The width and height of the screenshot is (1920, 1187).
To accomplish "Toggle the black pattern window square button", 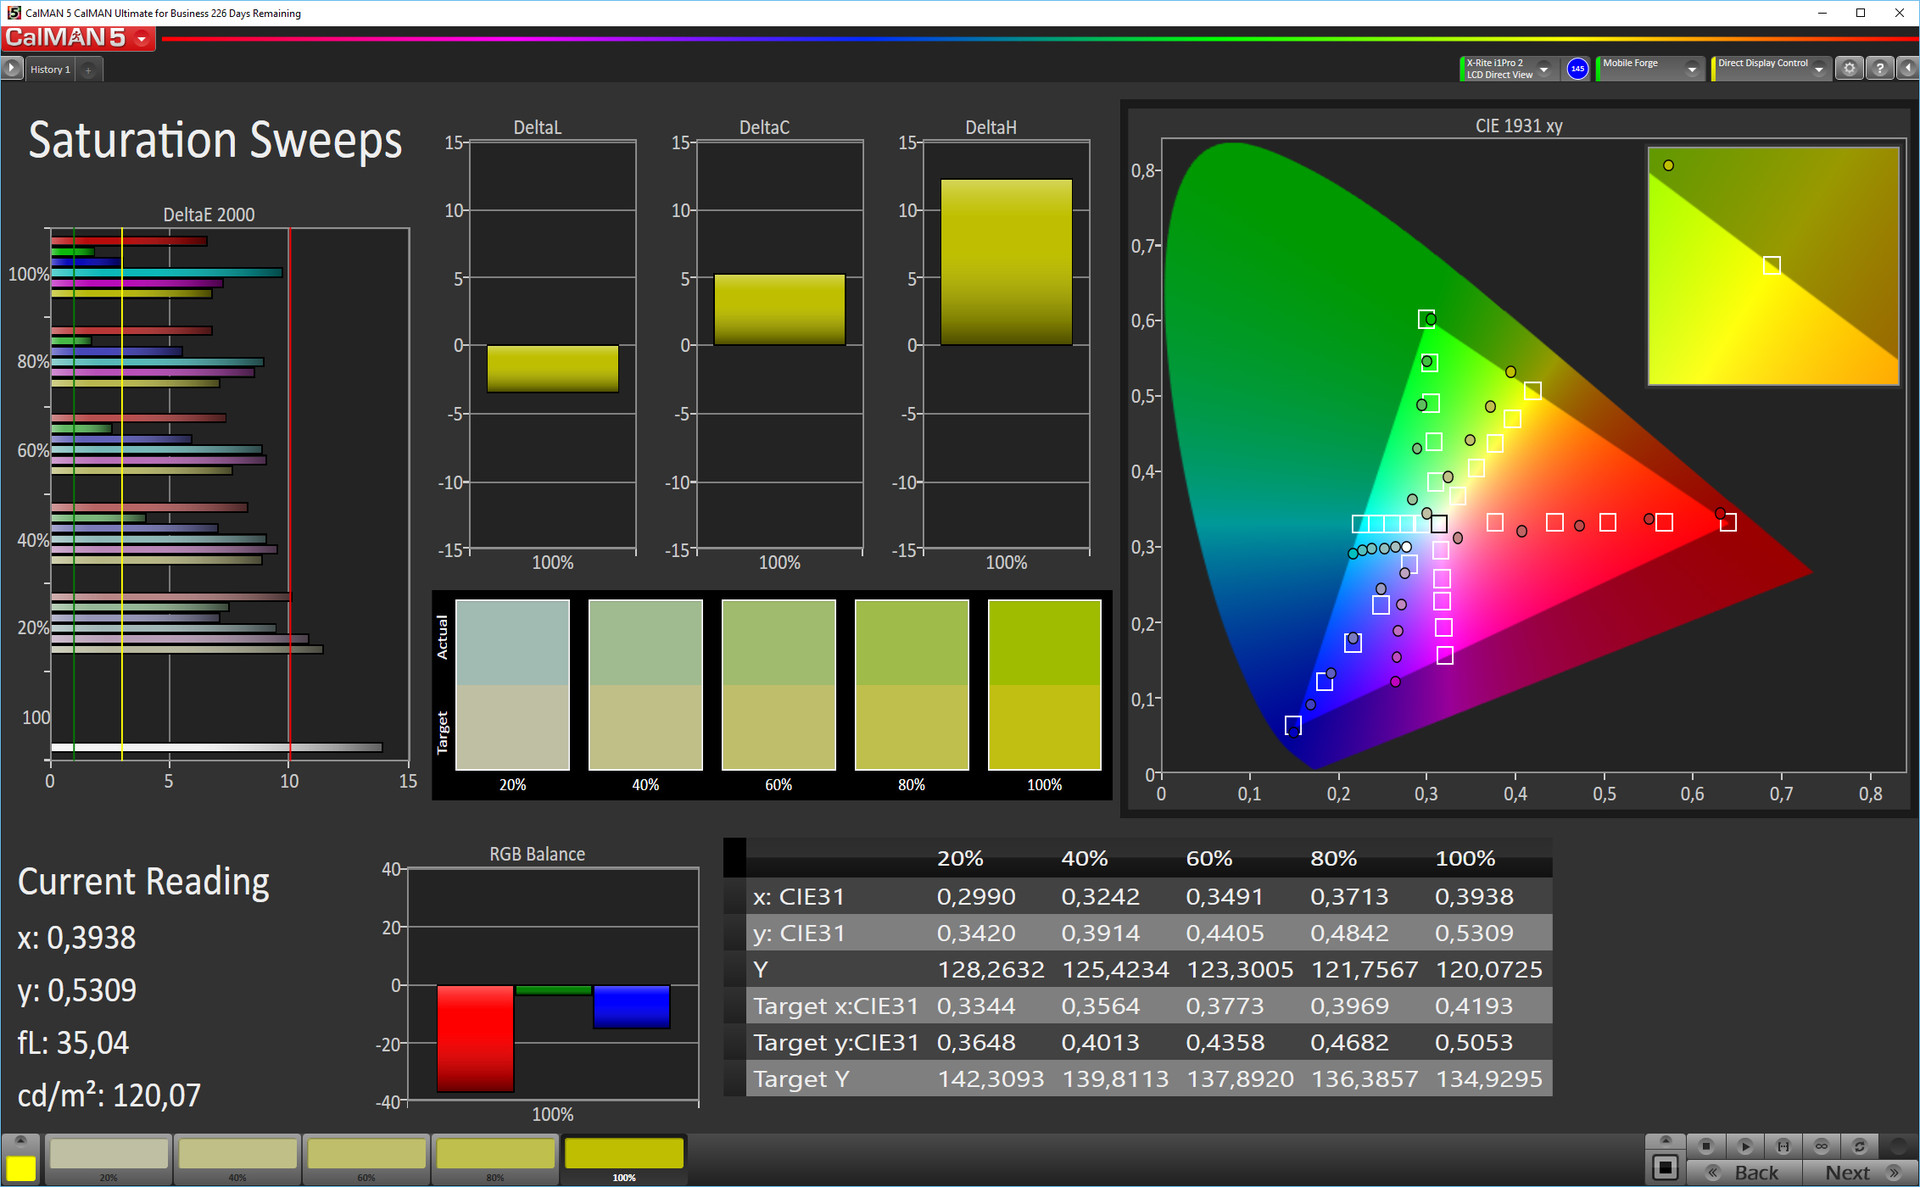I will click(x=1665, y=1166).
